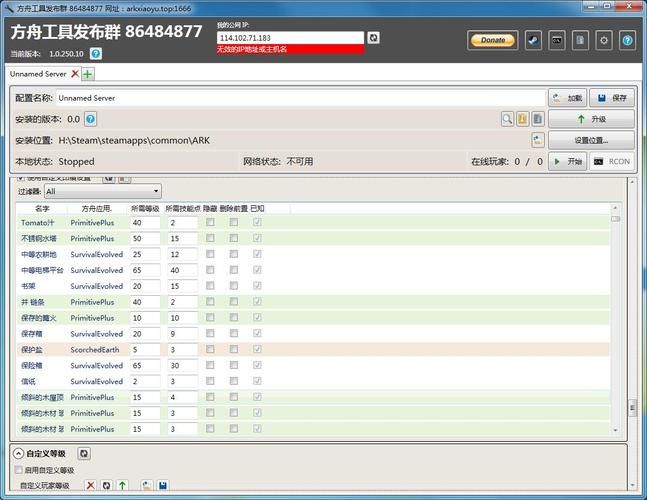
Task: Click the yellow Donate button
Action: tap(492, 40)
